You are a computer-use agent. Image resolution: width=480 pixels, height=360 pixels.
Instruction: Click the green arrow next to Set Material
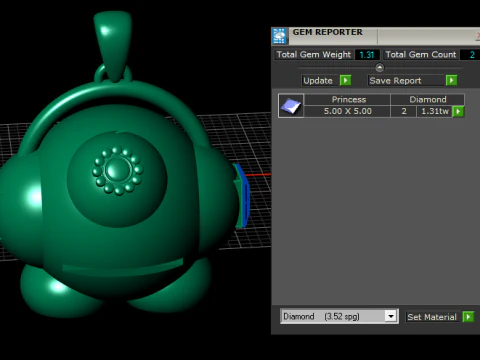click(x=468, y=317)
